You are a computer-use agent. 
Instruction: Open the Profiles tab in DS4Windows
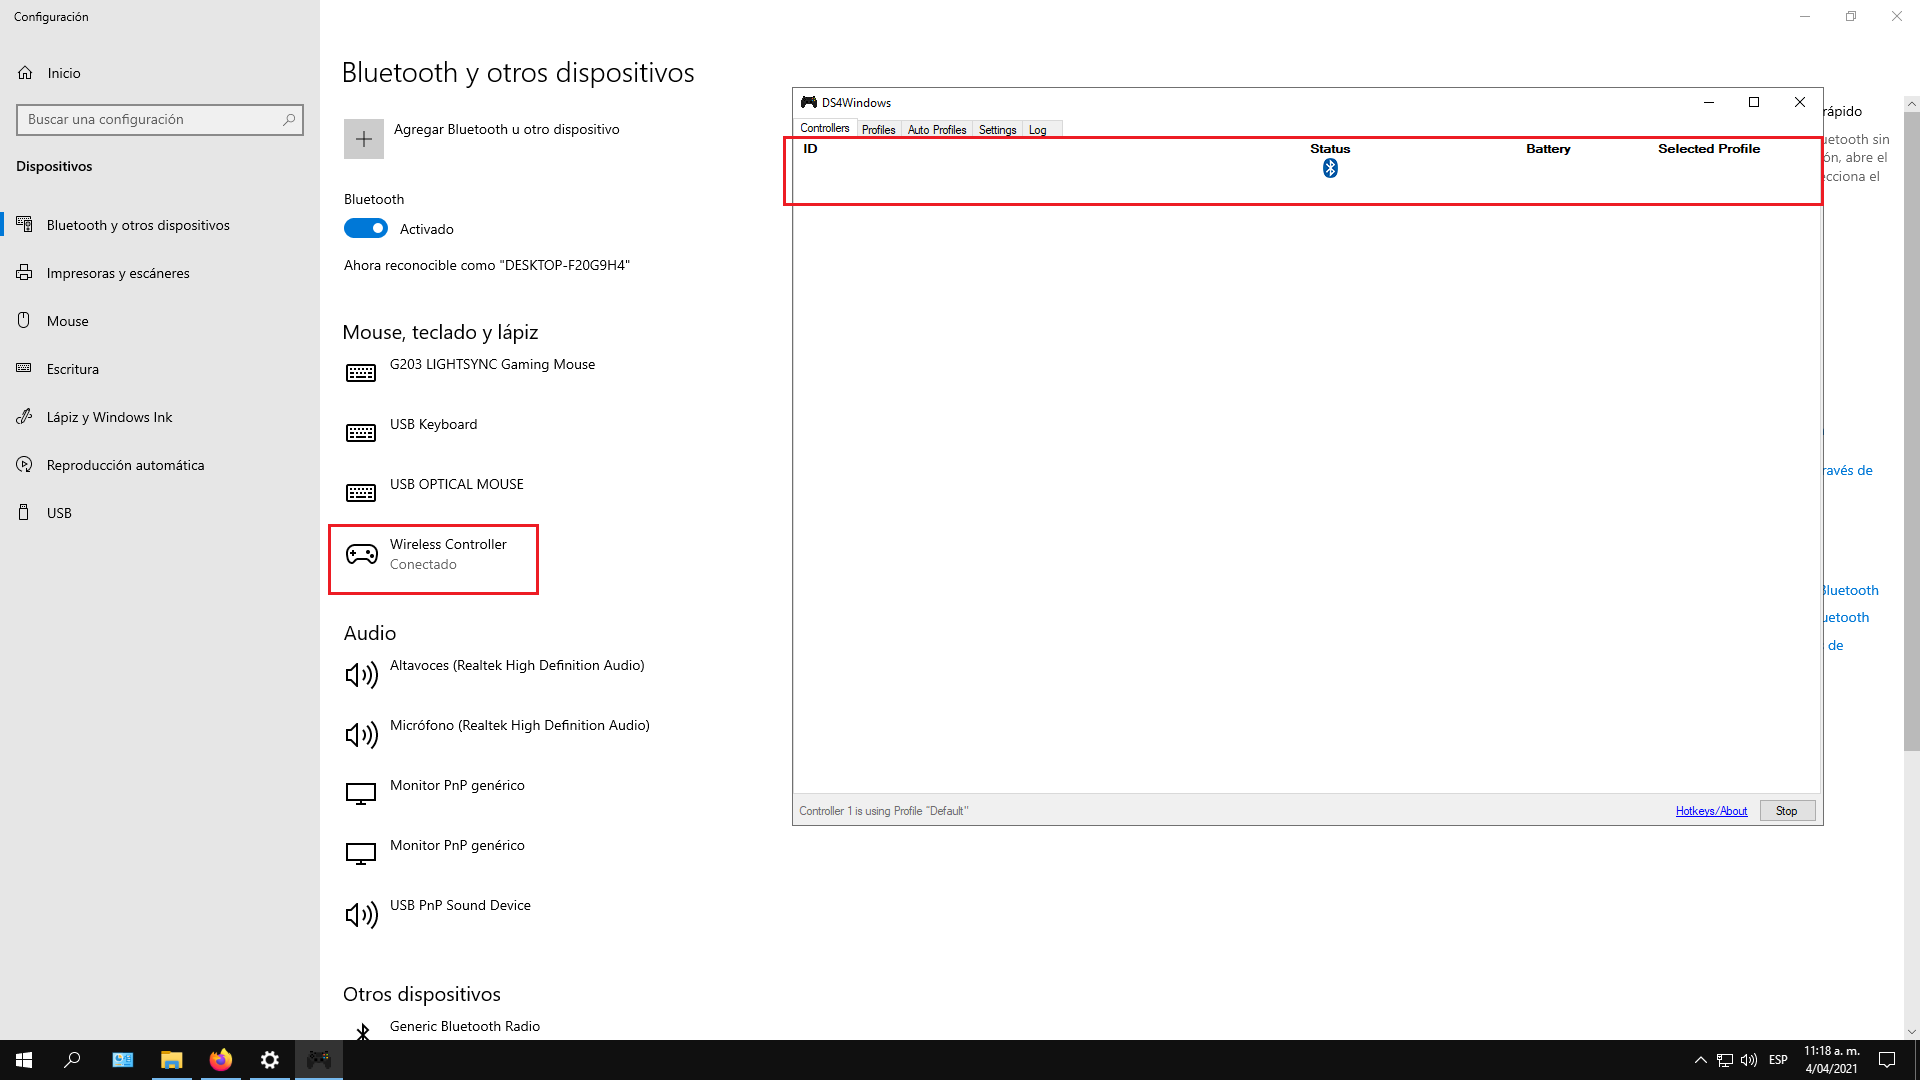click(x=878, y=130)
